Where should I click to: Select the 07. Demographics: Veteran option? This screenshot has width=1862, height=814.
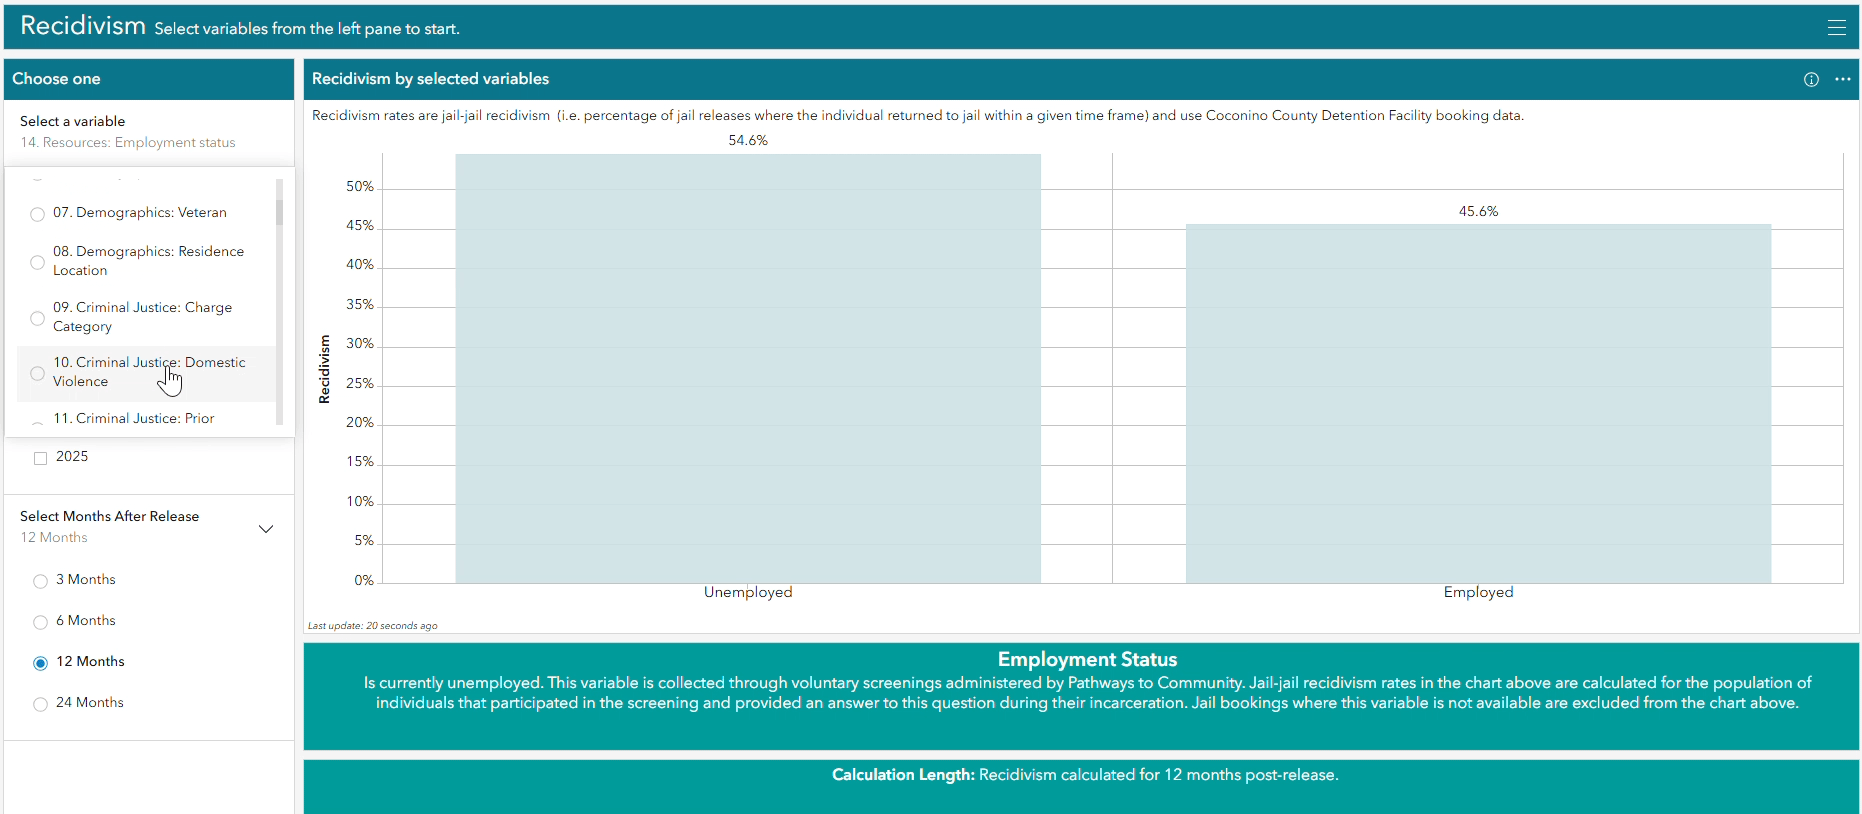pos(139,213)
